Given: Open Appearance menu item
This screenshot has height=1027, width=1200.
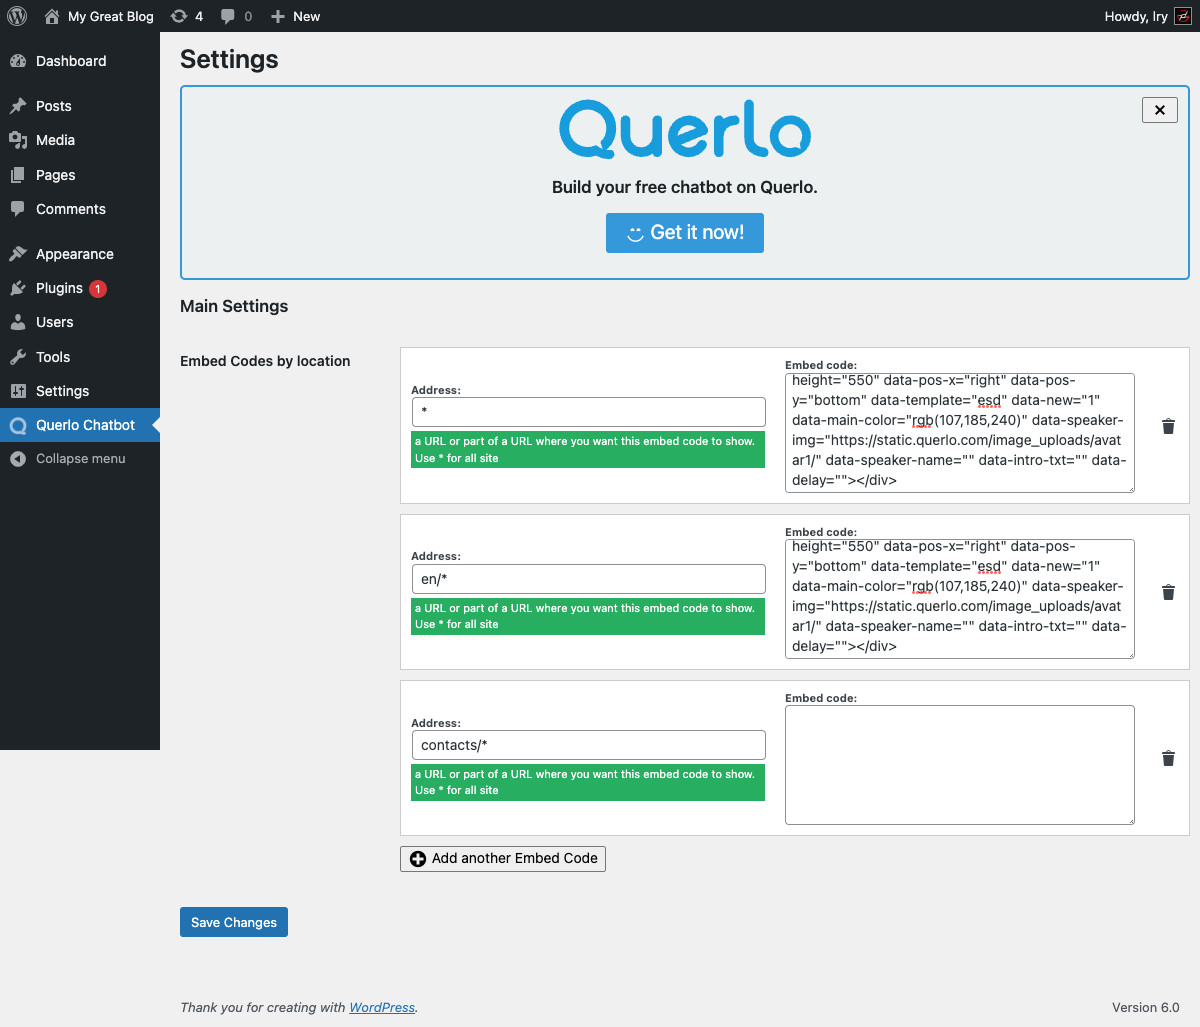Looking at the screenshot, I should pos(80,254).
